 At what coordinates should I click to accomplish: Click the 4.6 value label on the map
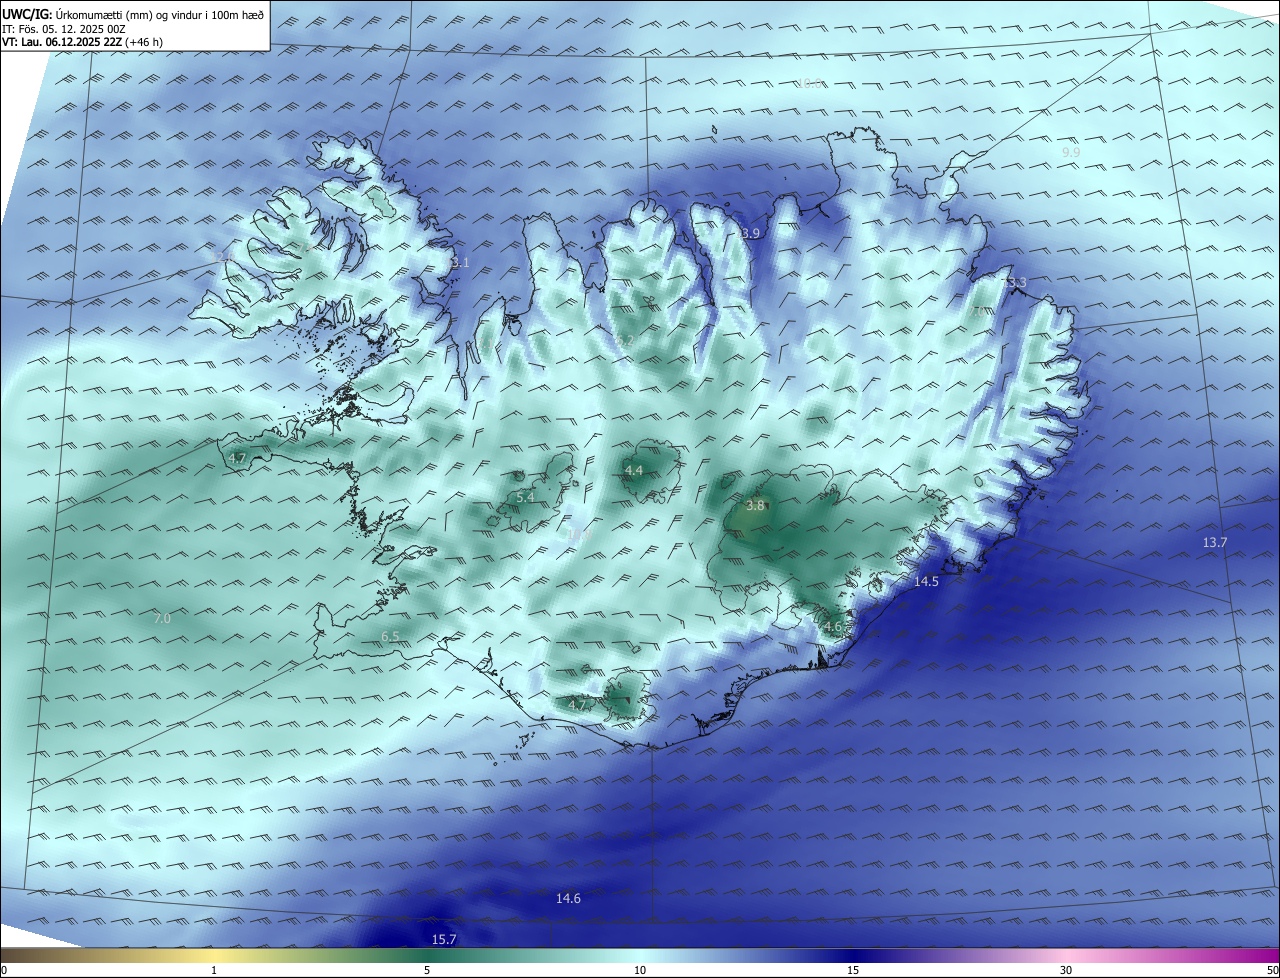[832, 627]
